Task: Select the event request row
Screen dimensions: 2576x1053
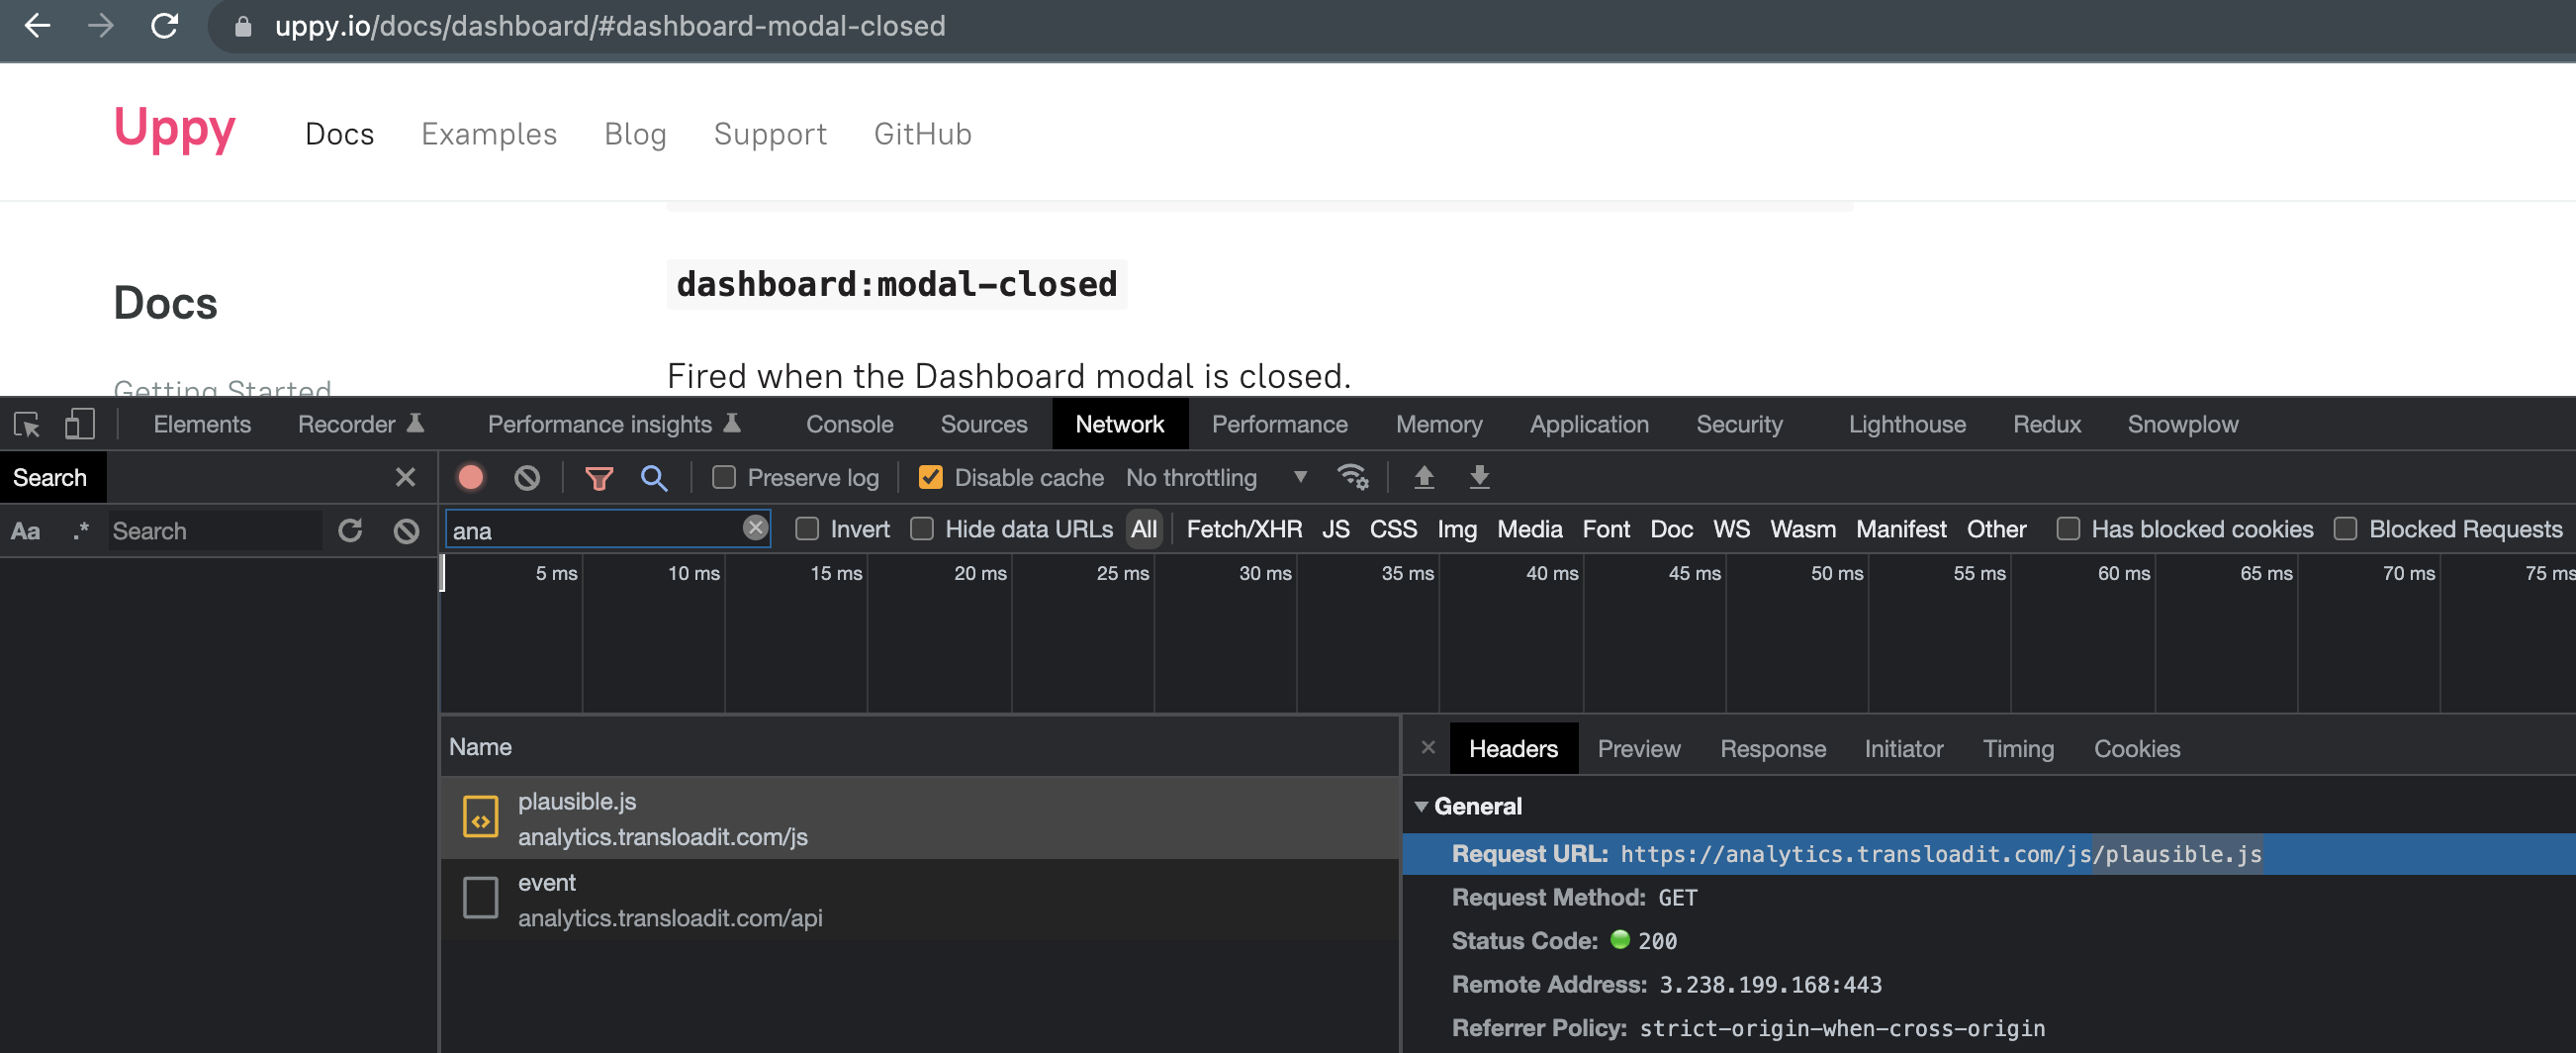Action: (700, 899)
